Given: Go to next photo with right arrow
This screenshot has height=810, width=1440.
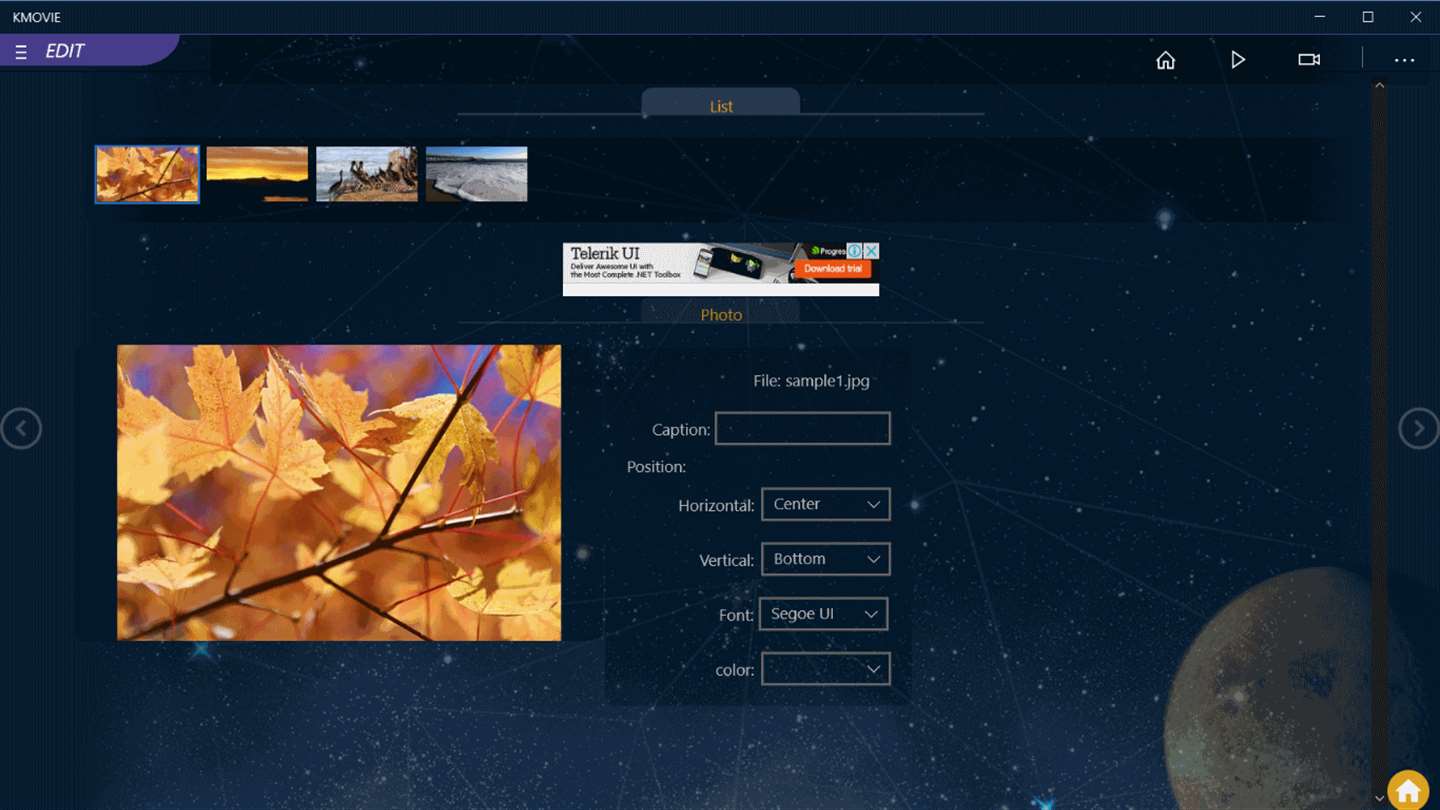Looking at the screenshot, I should [1418, 428].
